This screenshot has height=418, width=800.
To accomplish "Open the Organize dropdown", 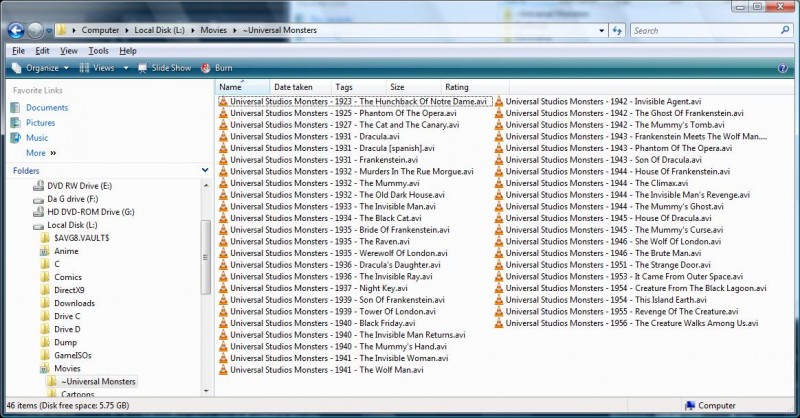I will (41, 68).
